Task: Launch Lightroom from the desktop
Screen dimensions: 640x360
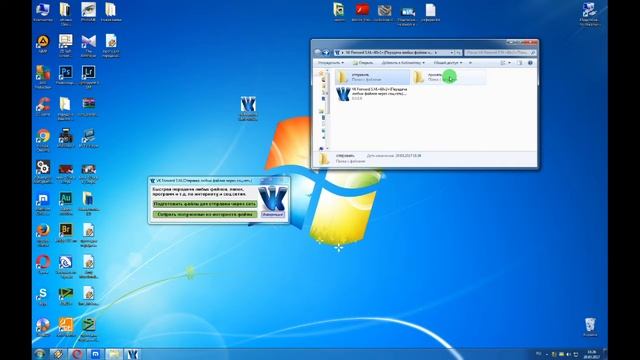Action: point(89,76)
